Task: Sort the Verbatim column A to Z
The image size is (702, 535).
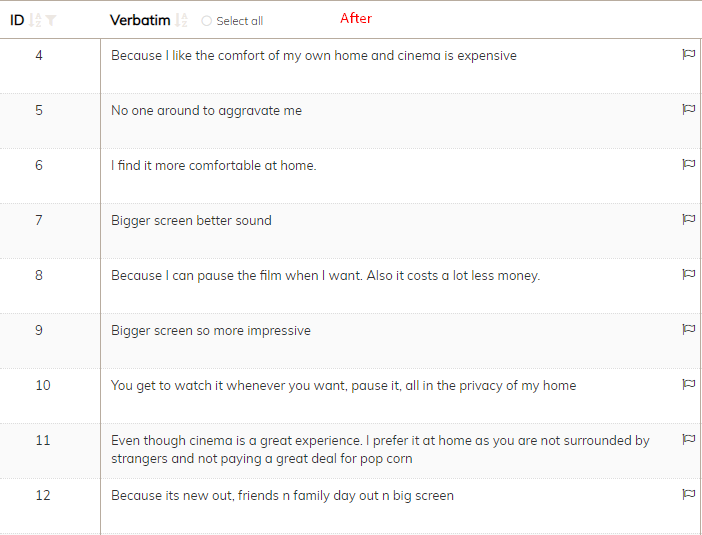Action: point(181,21)
